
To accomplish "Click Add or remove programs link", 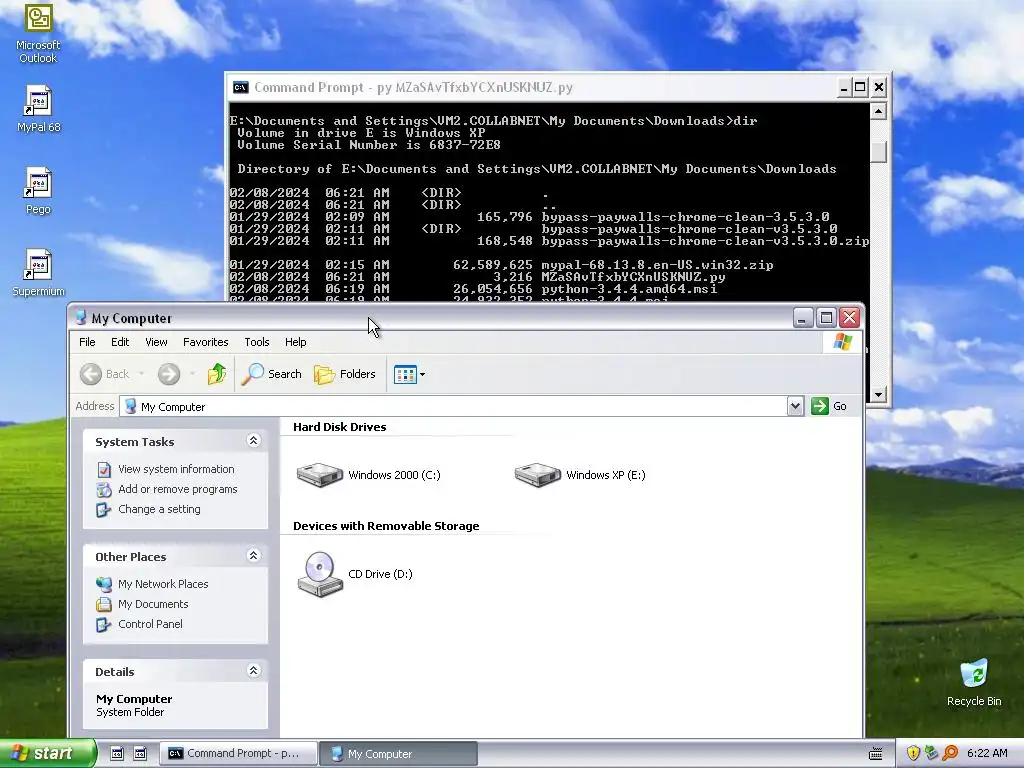I will (x=177, y=489).
